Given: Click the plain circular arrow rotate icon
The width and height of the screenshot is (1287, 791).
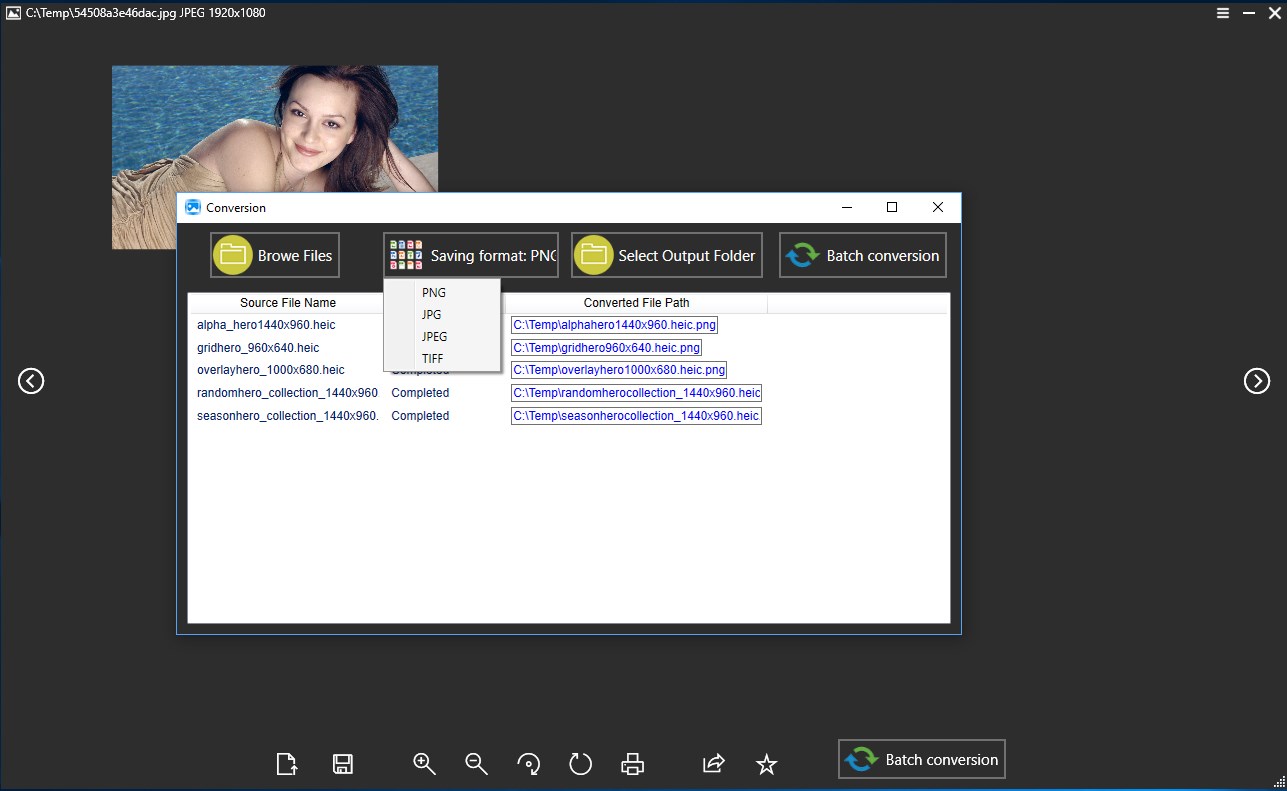Looking at the screenshot, I should (580, 764).
